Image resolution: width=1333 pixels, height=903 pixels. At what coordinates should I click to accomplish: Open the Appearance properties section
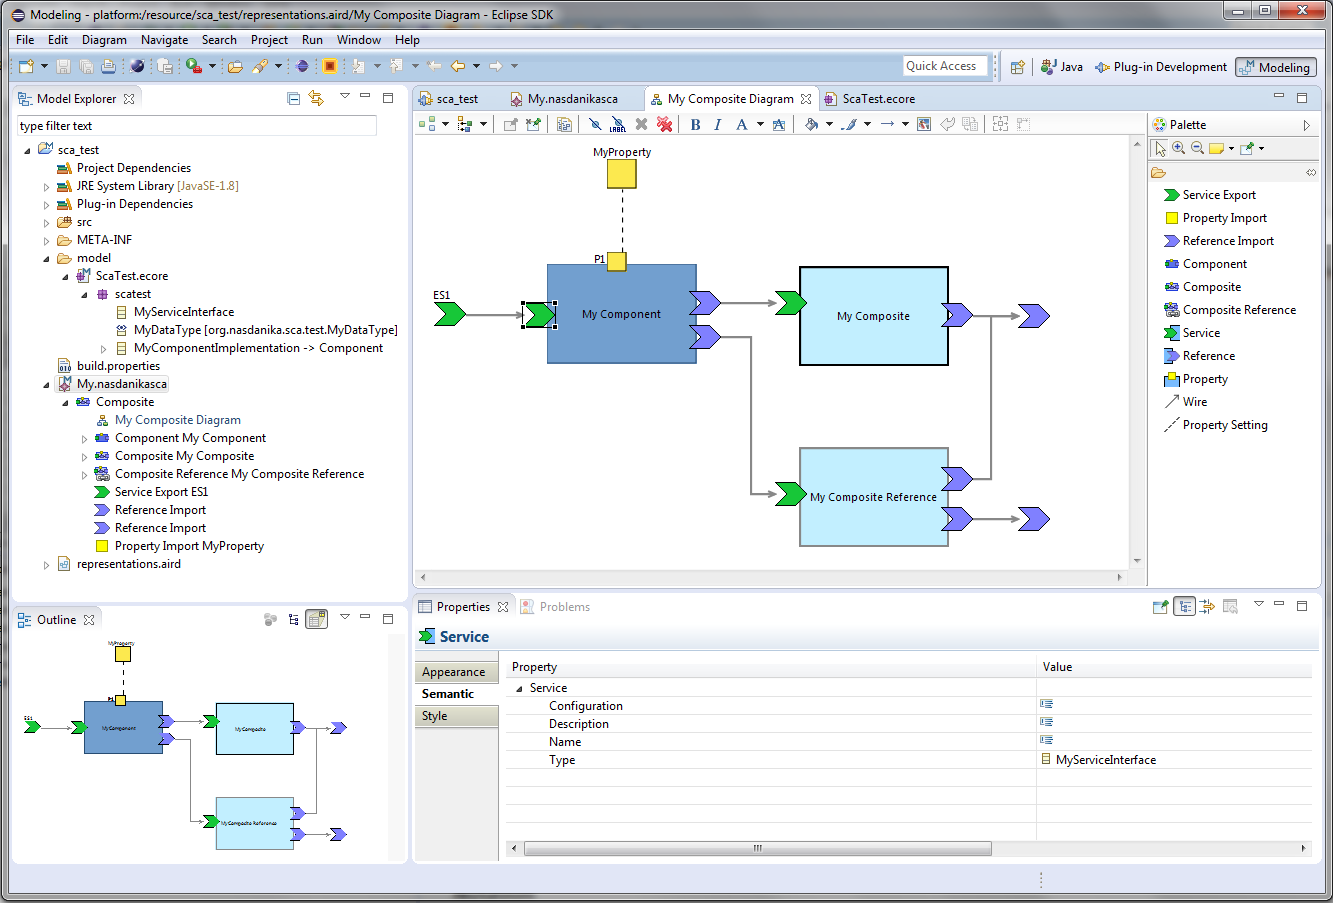[x=457, y=672]
